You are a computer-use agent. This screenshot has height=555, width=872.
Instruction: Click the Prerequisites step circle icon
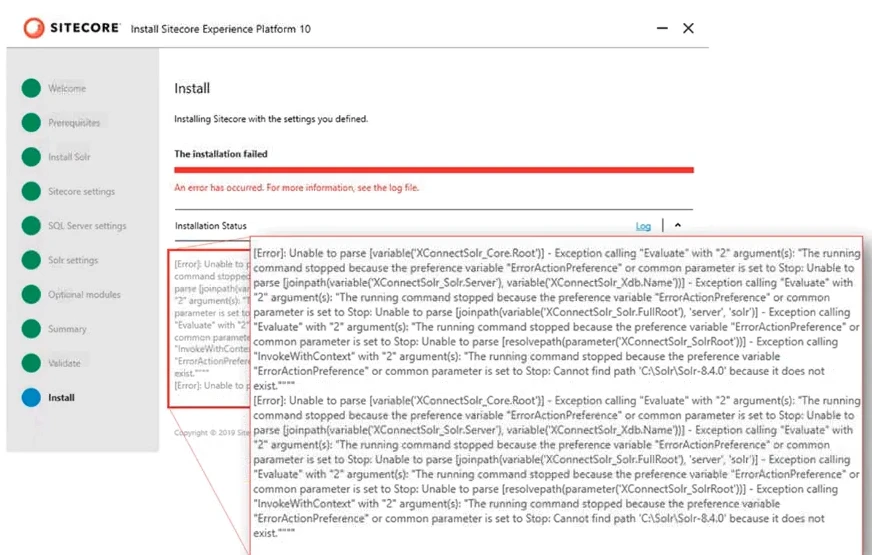point(31,123)
